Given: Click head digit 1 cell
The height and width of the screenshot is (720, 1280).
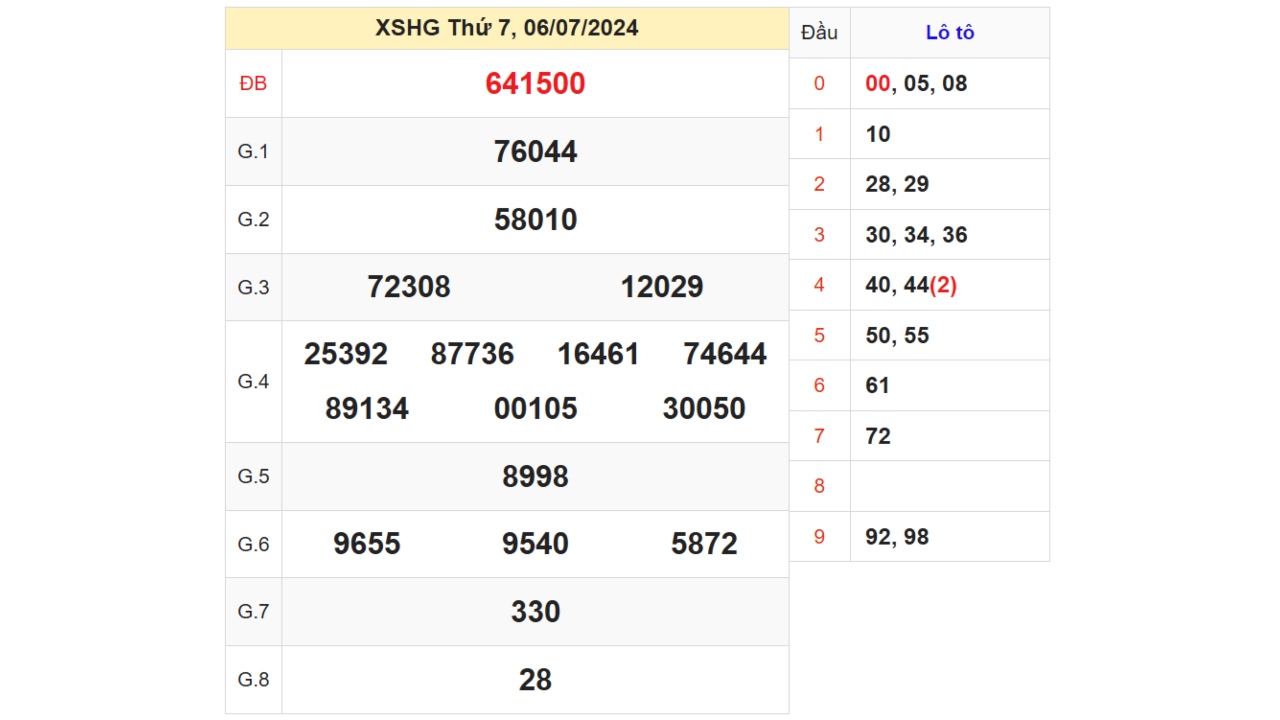Looking at the screenshot, I should click(819, 134).
